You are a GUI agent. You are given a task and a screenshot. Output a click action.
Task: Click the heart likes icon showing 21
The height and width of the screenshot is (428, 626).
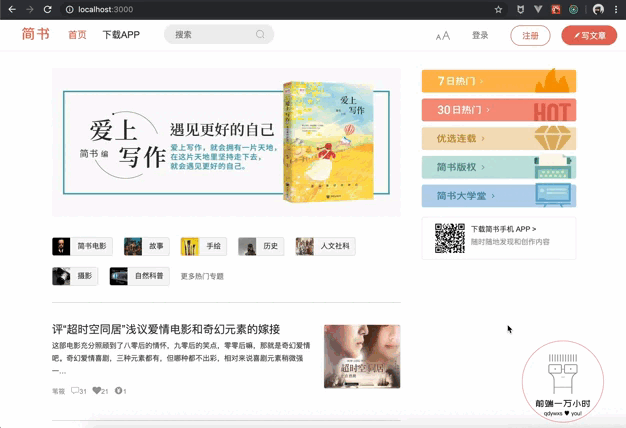click(x=97, y=390)
